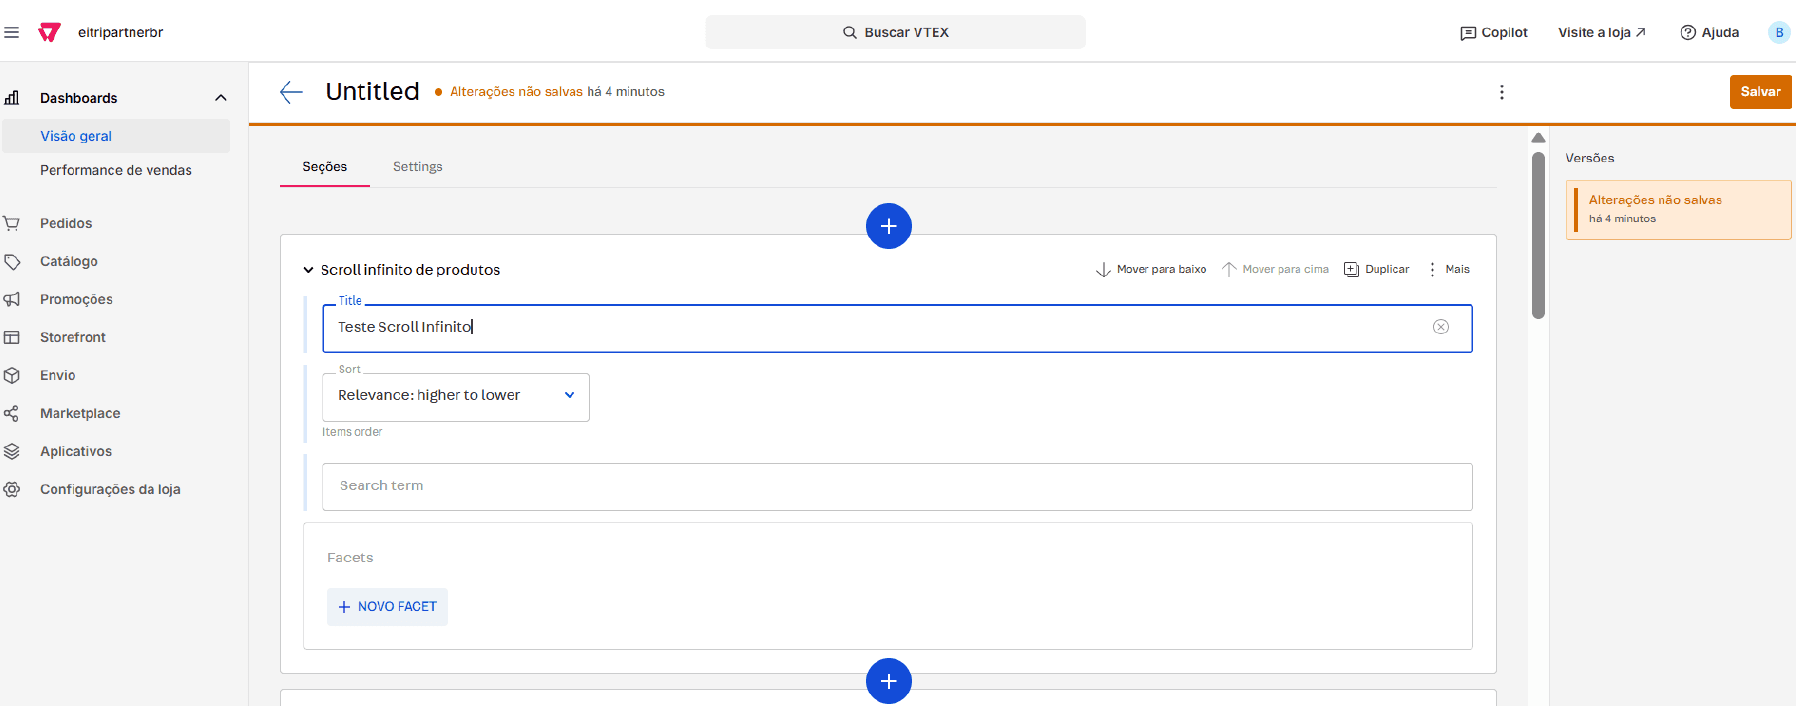
Task: Click the Catálogo tag icon
Action: coord(12,261)
